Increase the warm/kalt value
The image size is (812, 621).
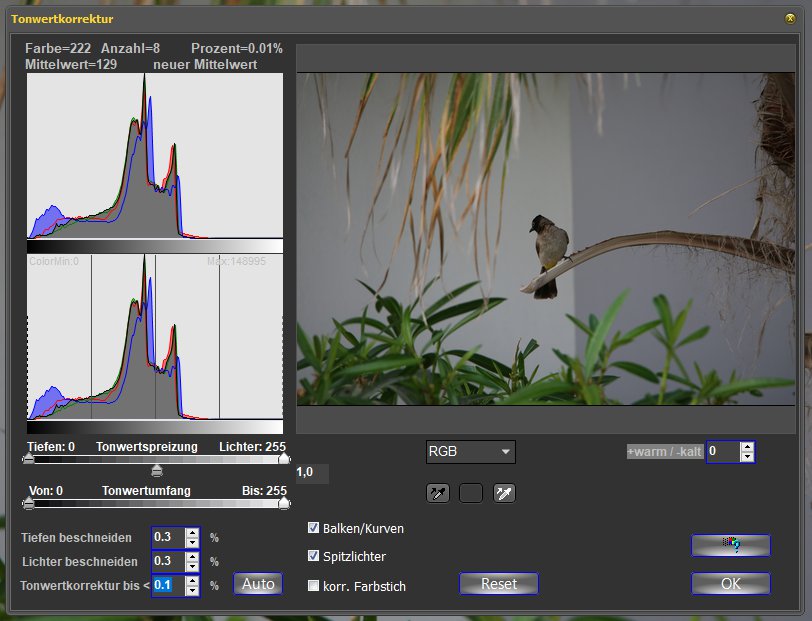tap(747, 447)
